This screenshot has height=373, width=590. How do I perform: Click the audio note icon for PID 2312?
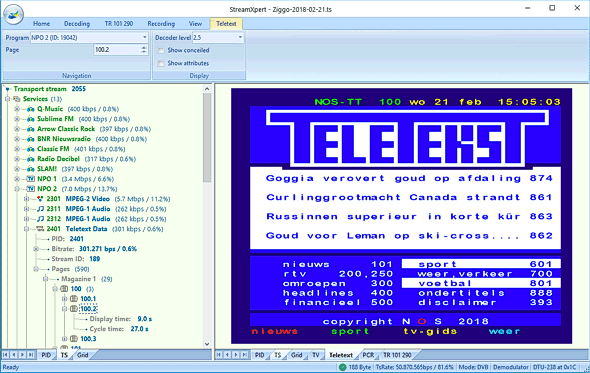point(40,219)
